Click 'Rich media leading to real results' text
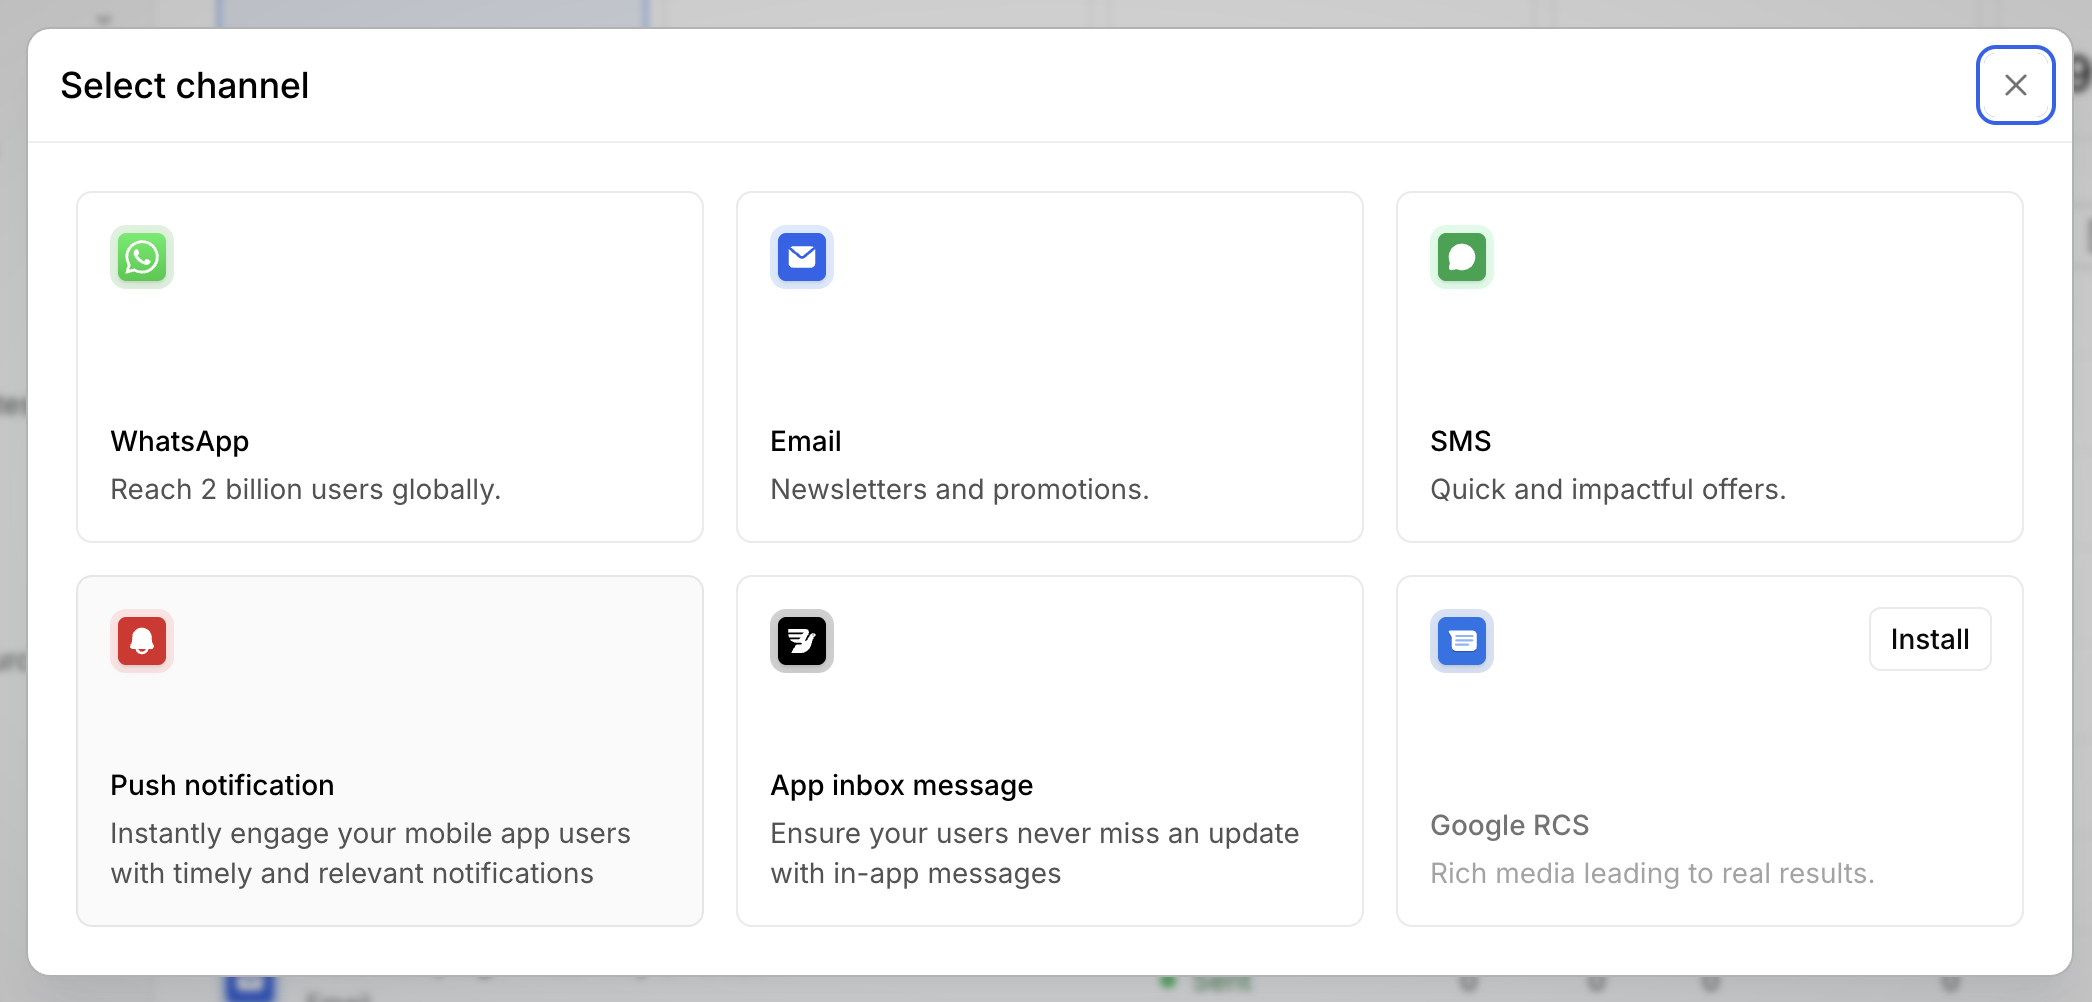 [1652, 873]
